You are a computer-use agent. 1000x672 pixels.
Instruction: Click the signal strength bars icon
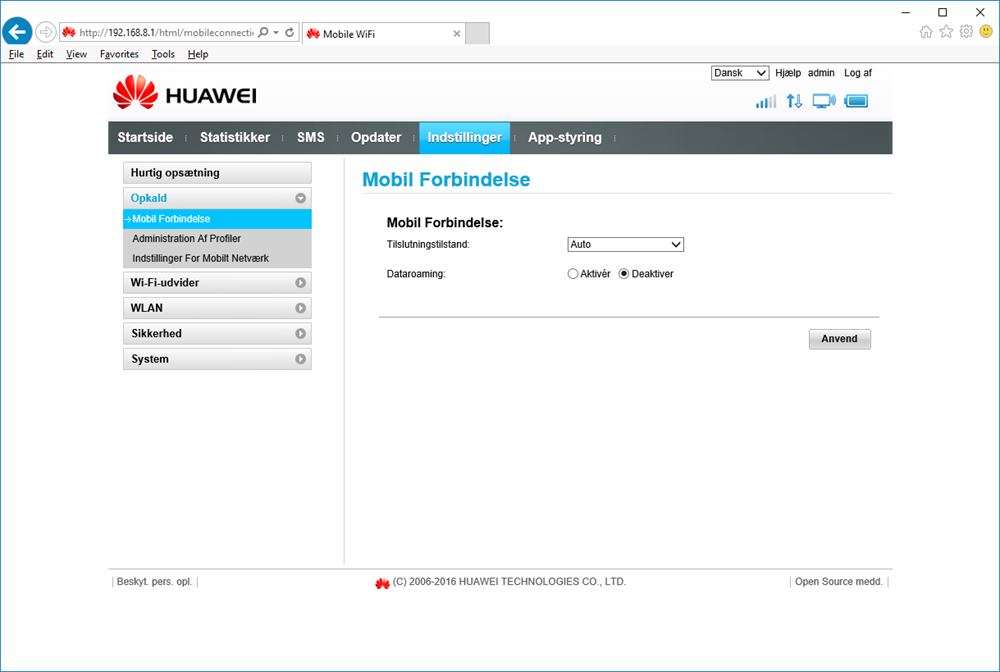766,101
